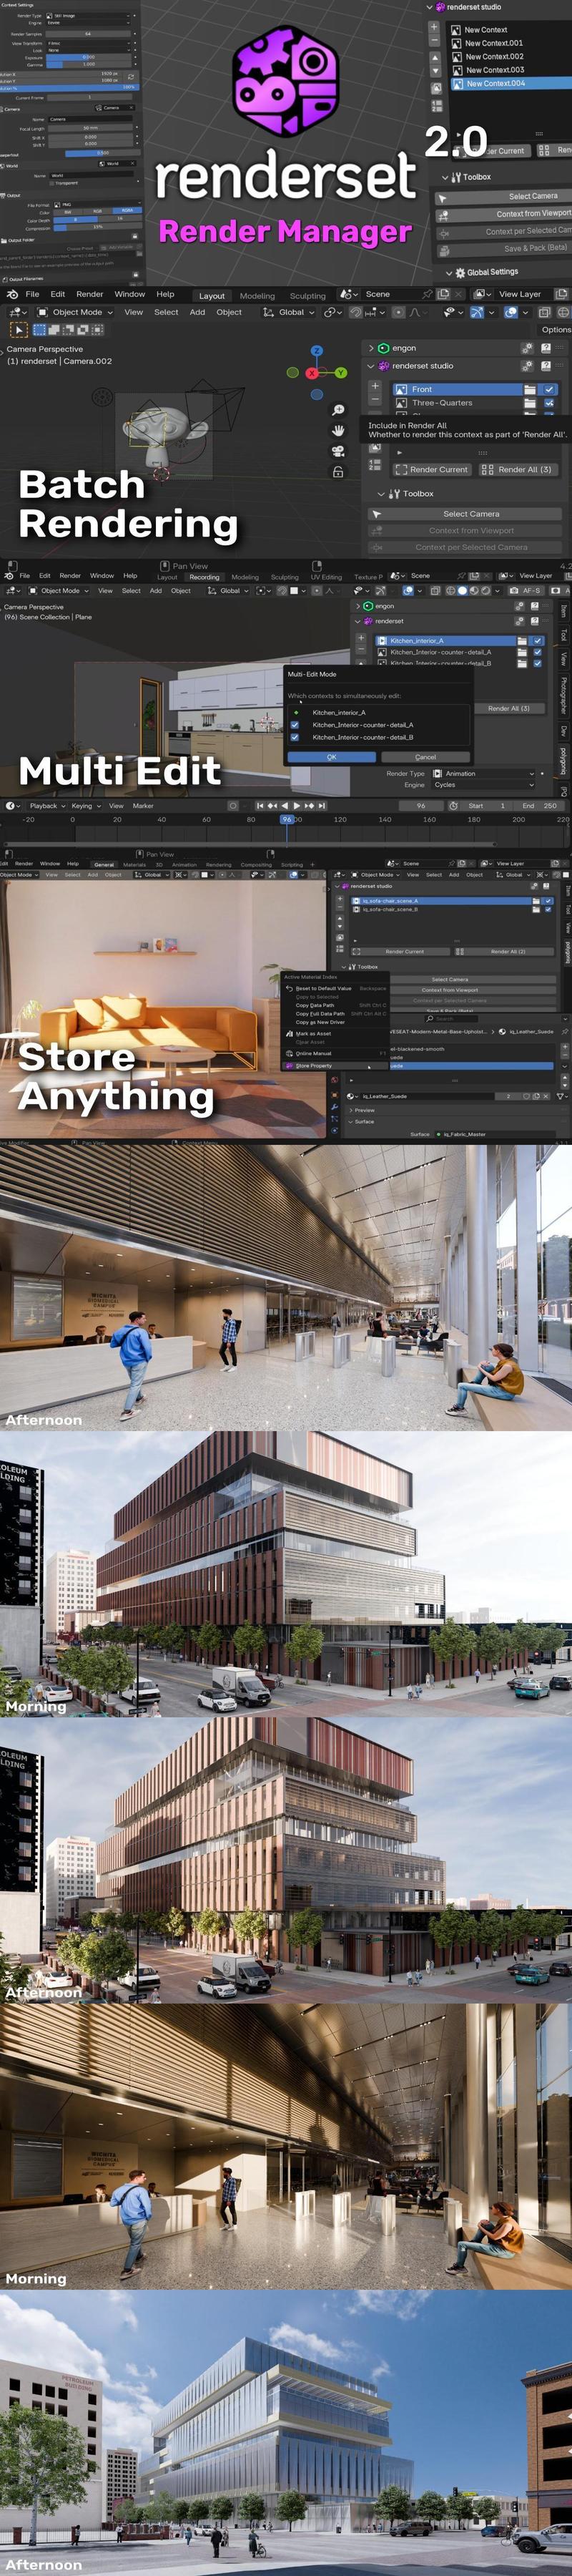The width and height of the screenshot is (572, 2576).
Task: Click the clock icon beside the Start field
Action: tap(453, 805)
